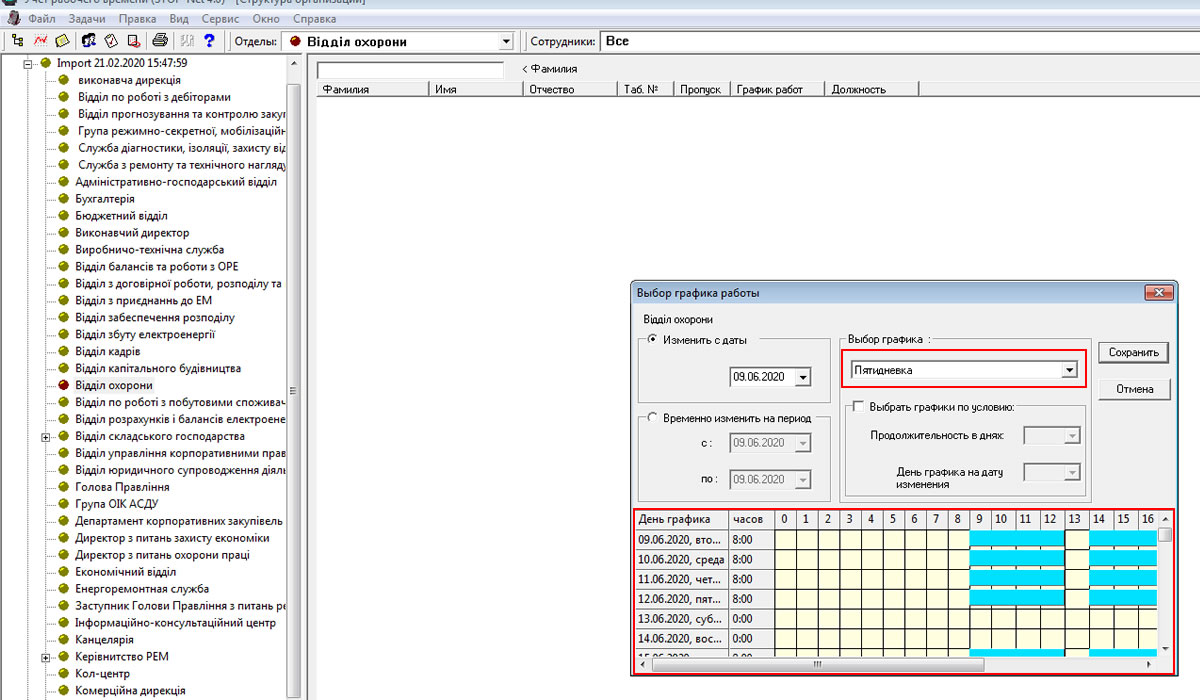Click the ball icon next to Бухгалтерія
This screenshot has height=700, width=1200.
click(64, 199)
